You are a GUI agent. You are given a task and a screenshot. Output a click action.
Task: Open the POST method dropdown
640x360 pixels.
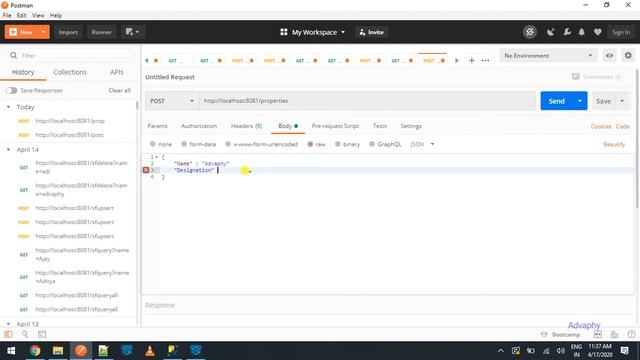click(x=172, y=101)
